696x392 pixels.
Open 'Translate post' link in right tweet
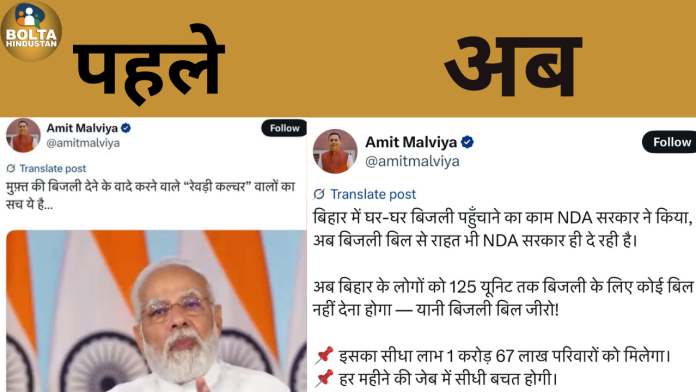pos(373,194)
